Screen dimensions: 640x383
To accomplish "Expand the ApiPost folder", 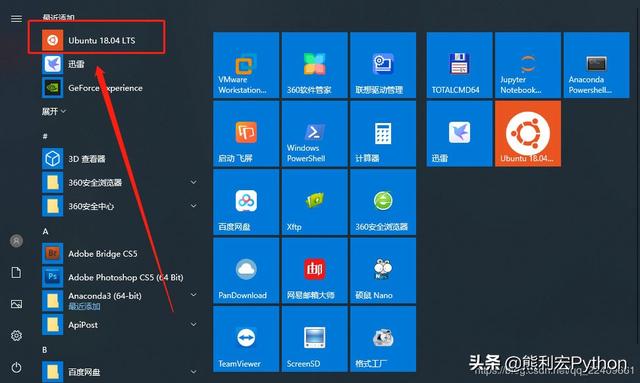I will click(x=121, y=325).
